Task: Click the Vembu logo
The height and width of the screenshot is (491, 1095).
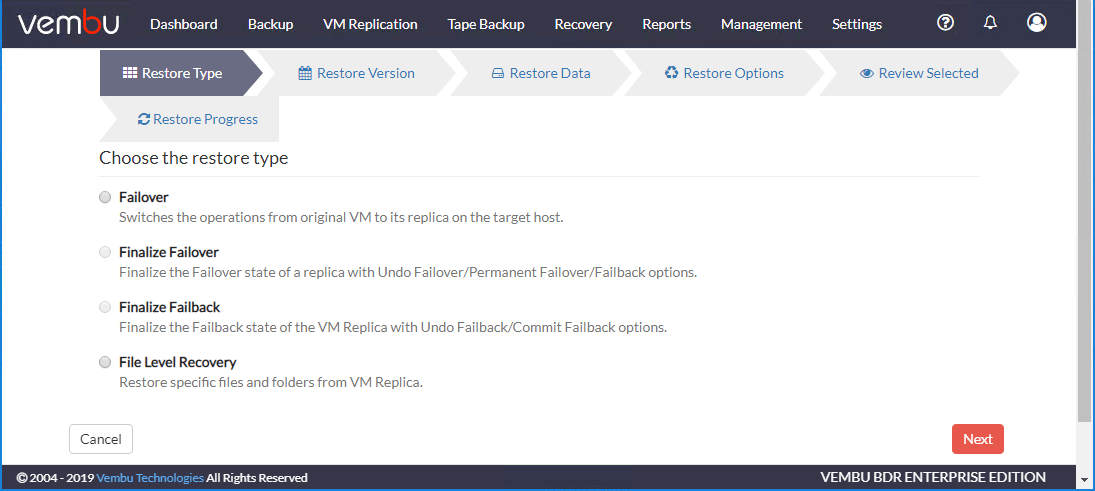Action: point(68,24)
